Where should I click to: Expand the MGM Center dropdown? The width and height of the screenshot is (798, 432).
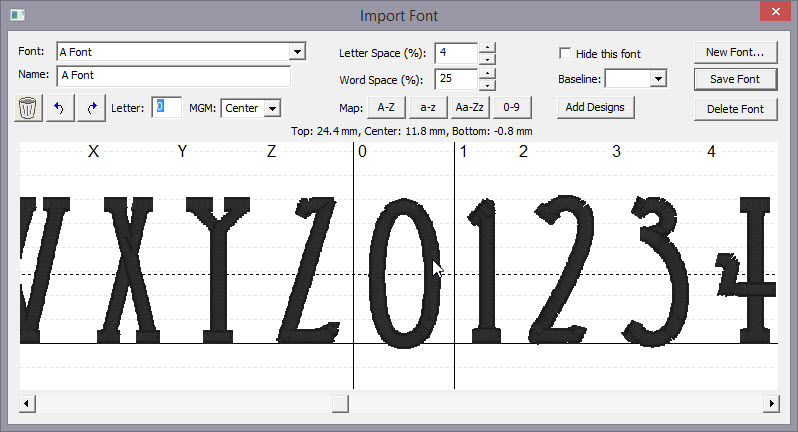(272, 107)
